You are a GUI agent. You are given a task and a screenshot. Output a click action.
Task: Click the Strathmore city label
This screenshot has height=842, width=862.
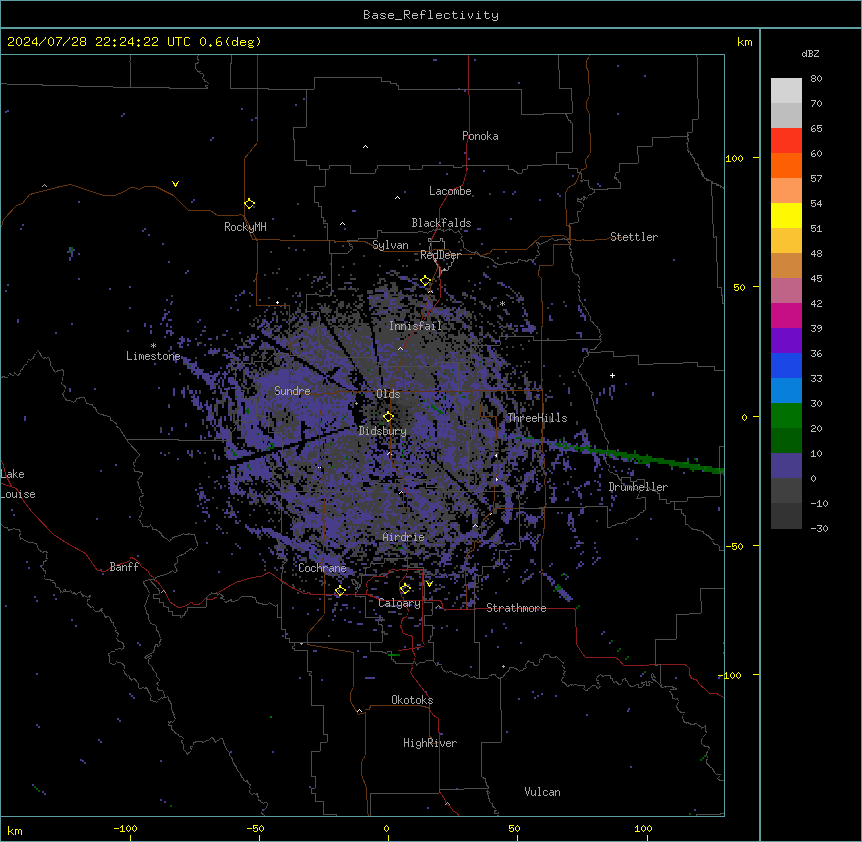point(516,608)
